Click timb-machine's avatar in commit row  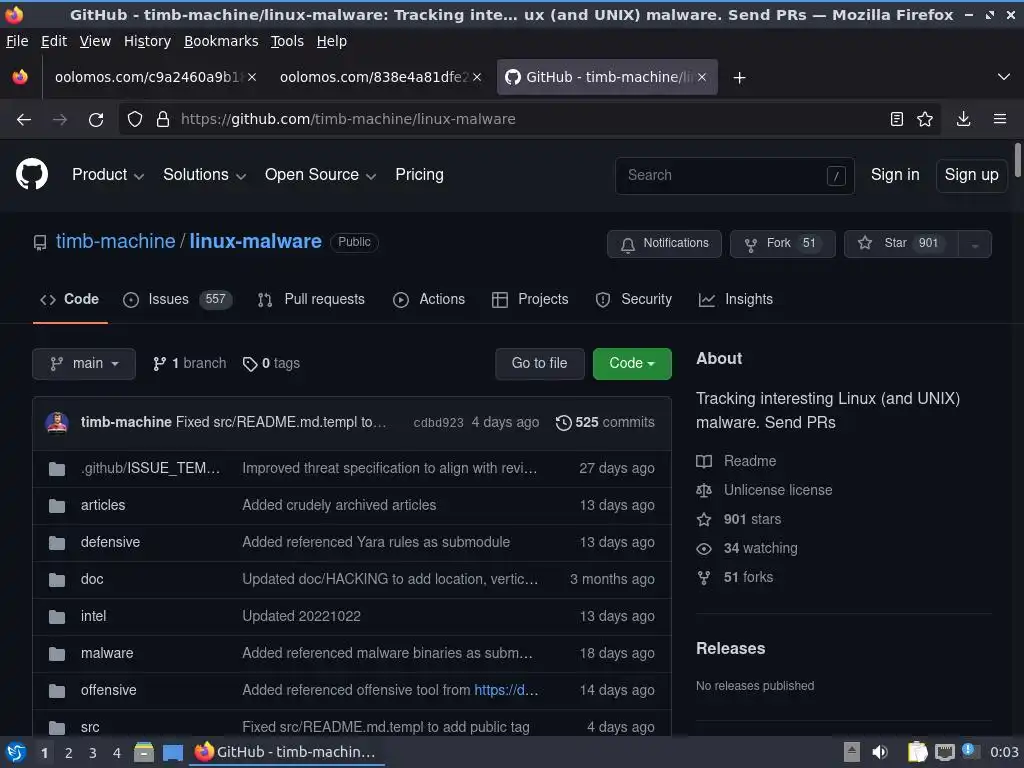point(57,423)
